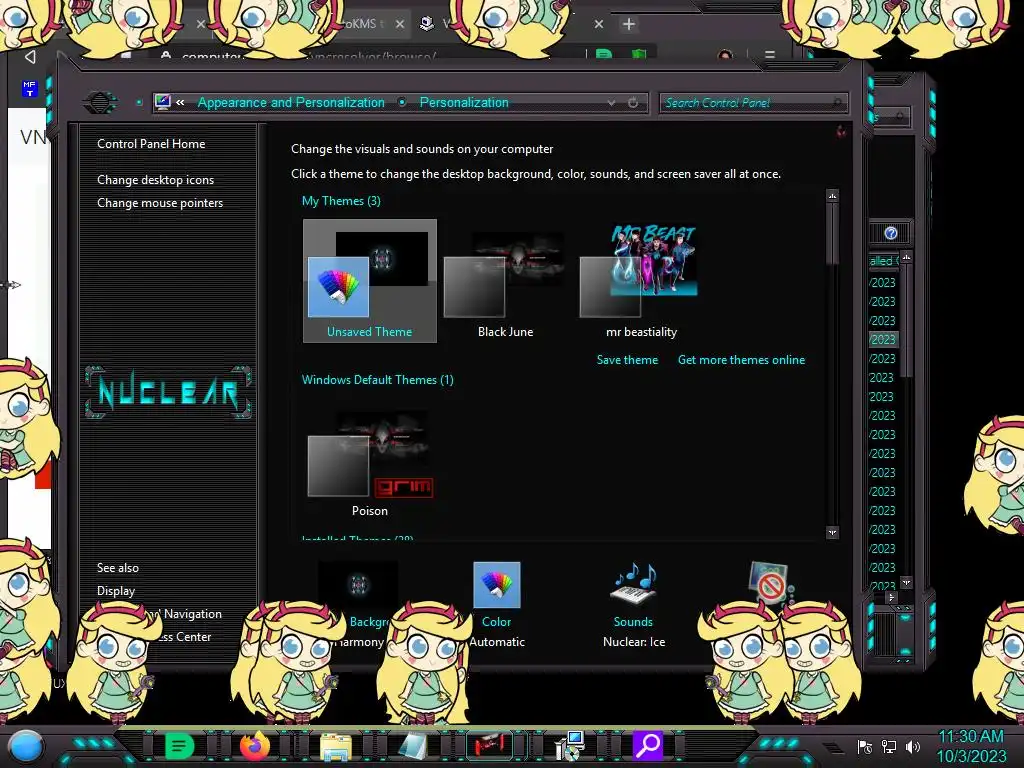Click the Nuclear: Ice sound scheme text
Screen dimensions: 1024x768
click(633, 642)
